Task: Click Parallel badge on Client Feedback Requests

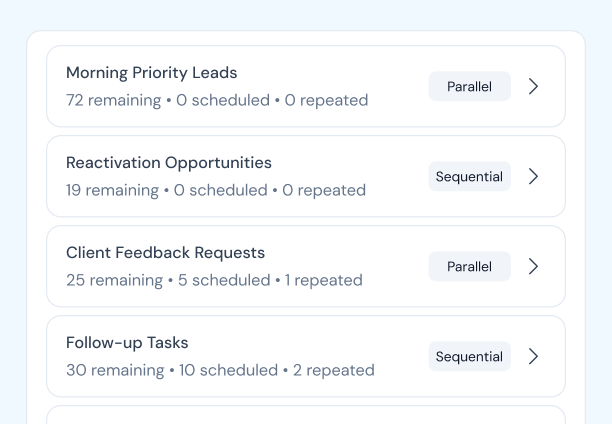Action: click(470, 266)
